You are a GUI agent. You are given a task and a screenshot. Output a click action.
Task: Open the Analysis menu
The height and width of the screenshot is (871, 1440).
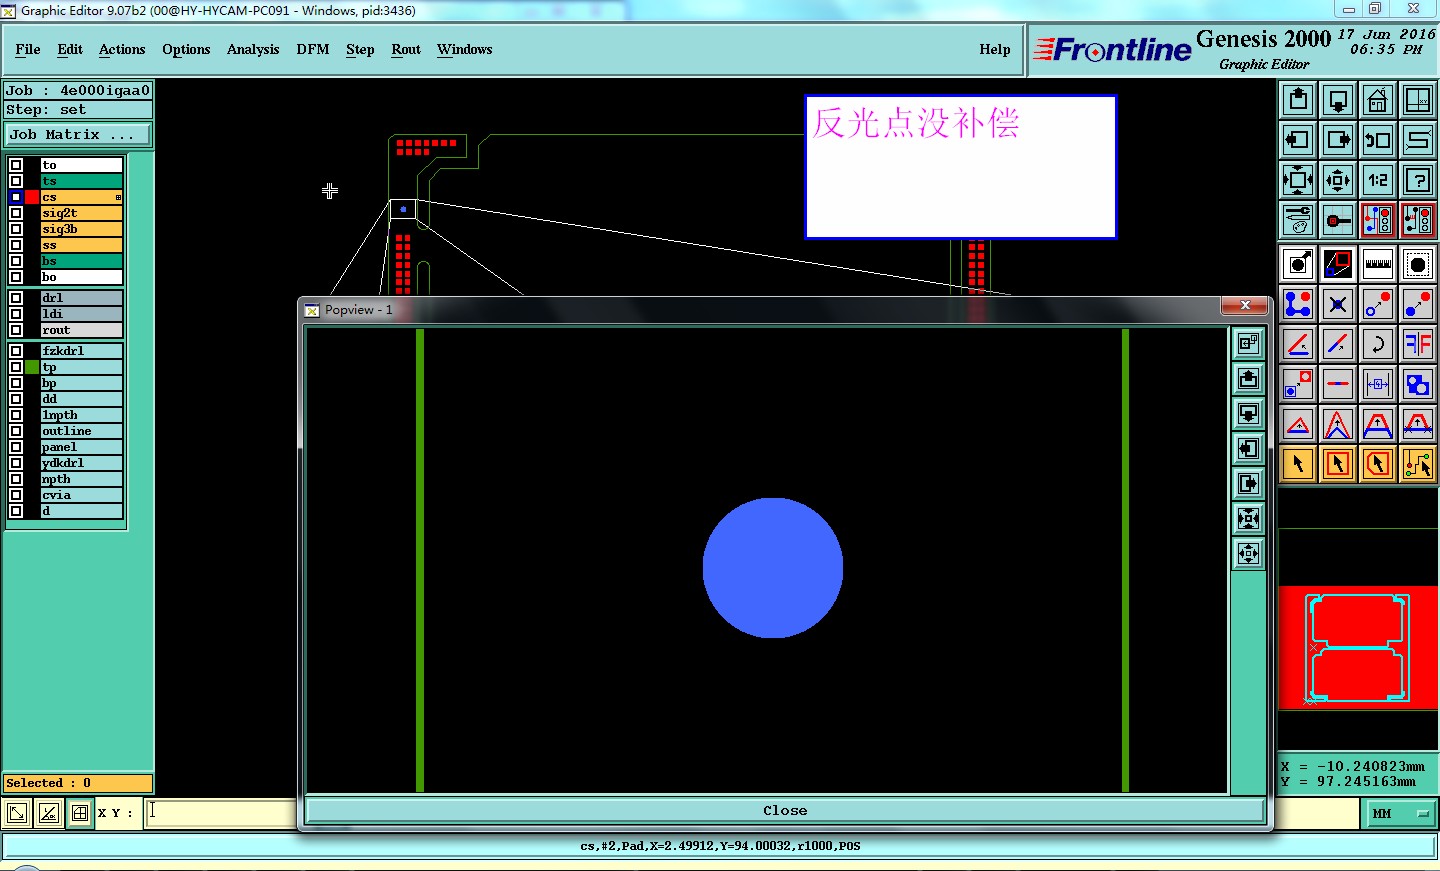pyautogui.click(x=253, y=49)
